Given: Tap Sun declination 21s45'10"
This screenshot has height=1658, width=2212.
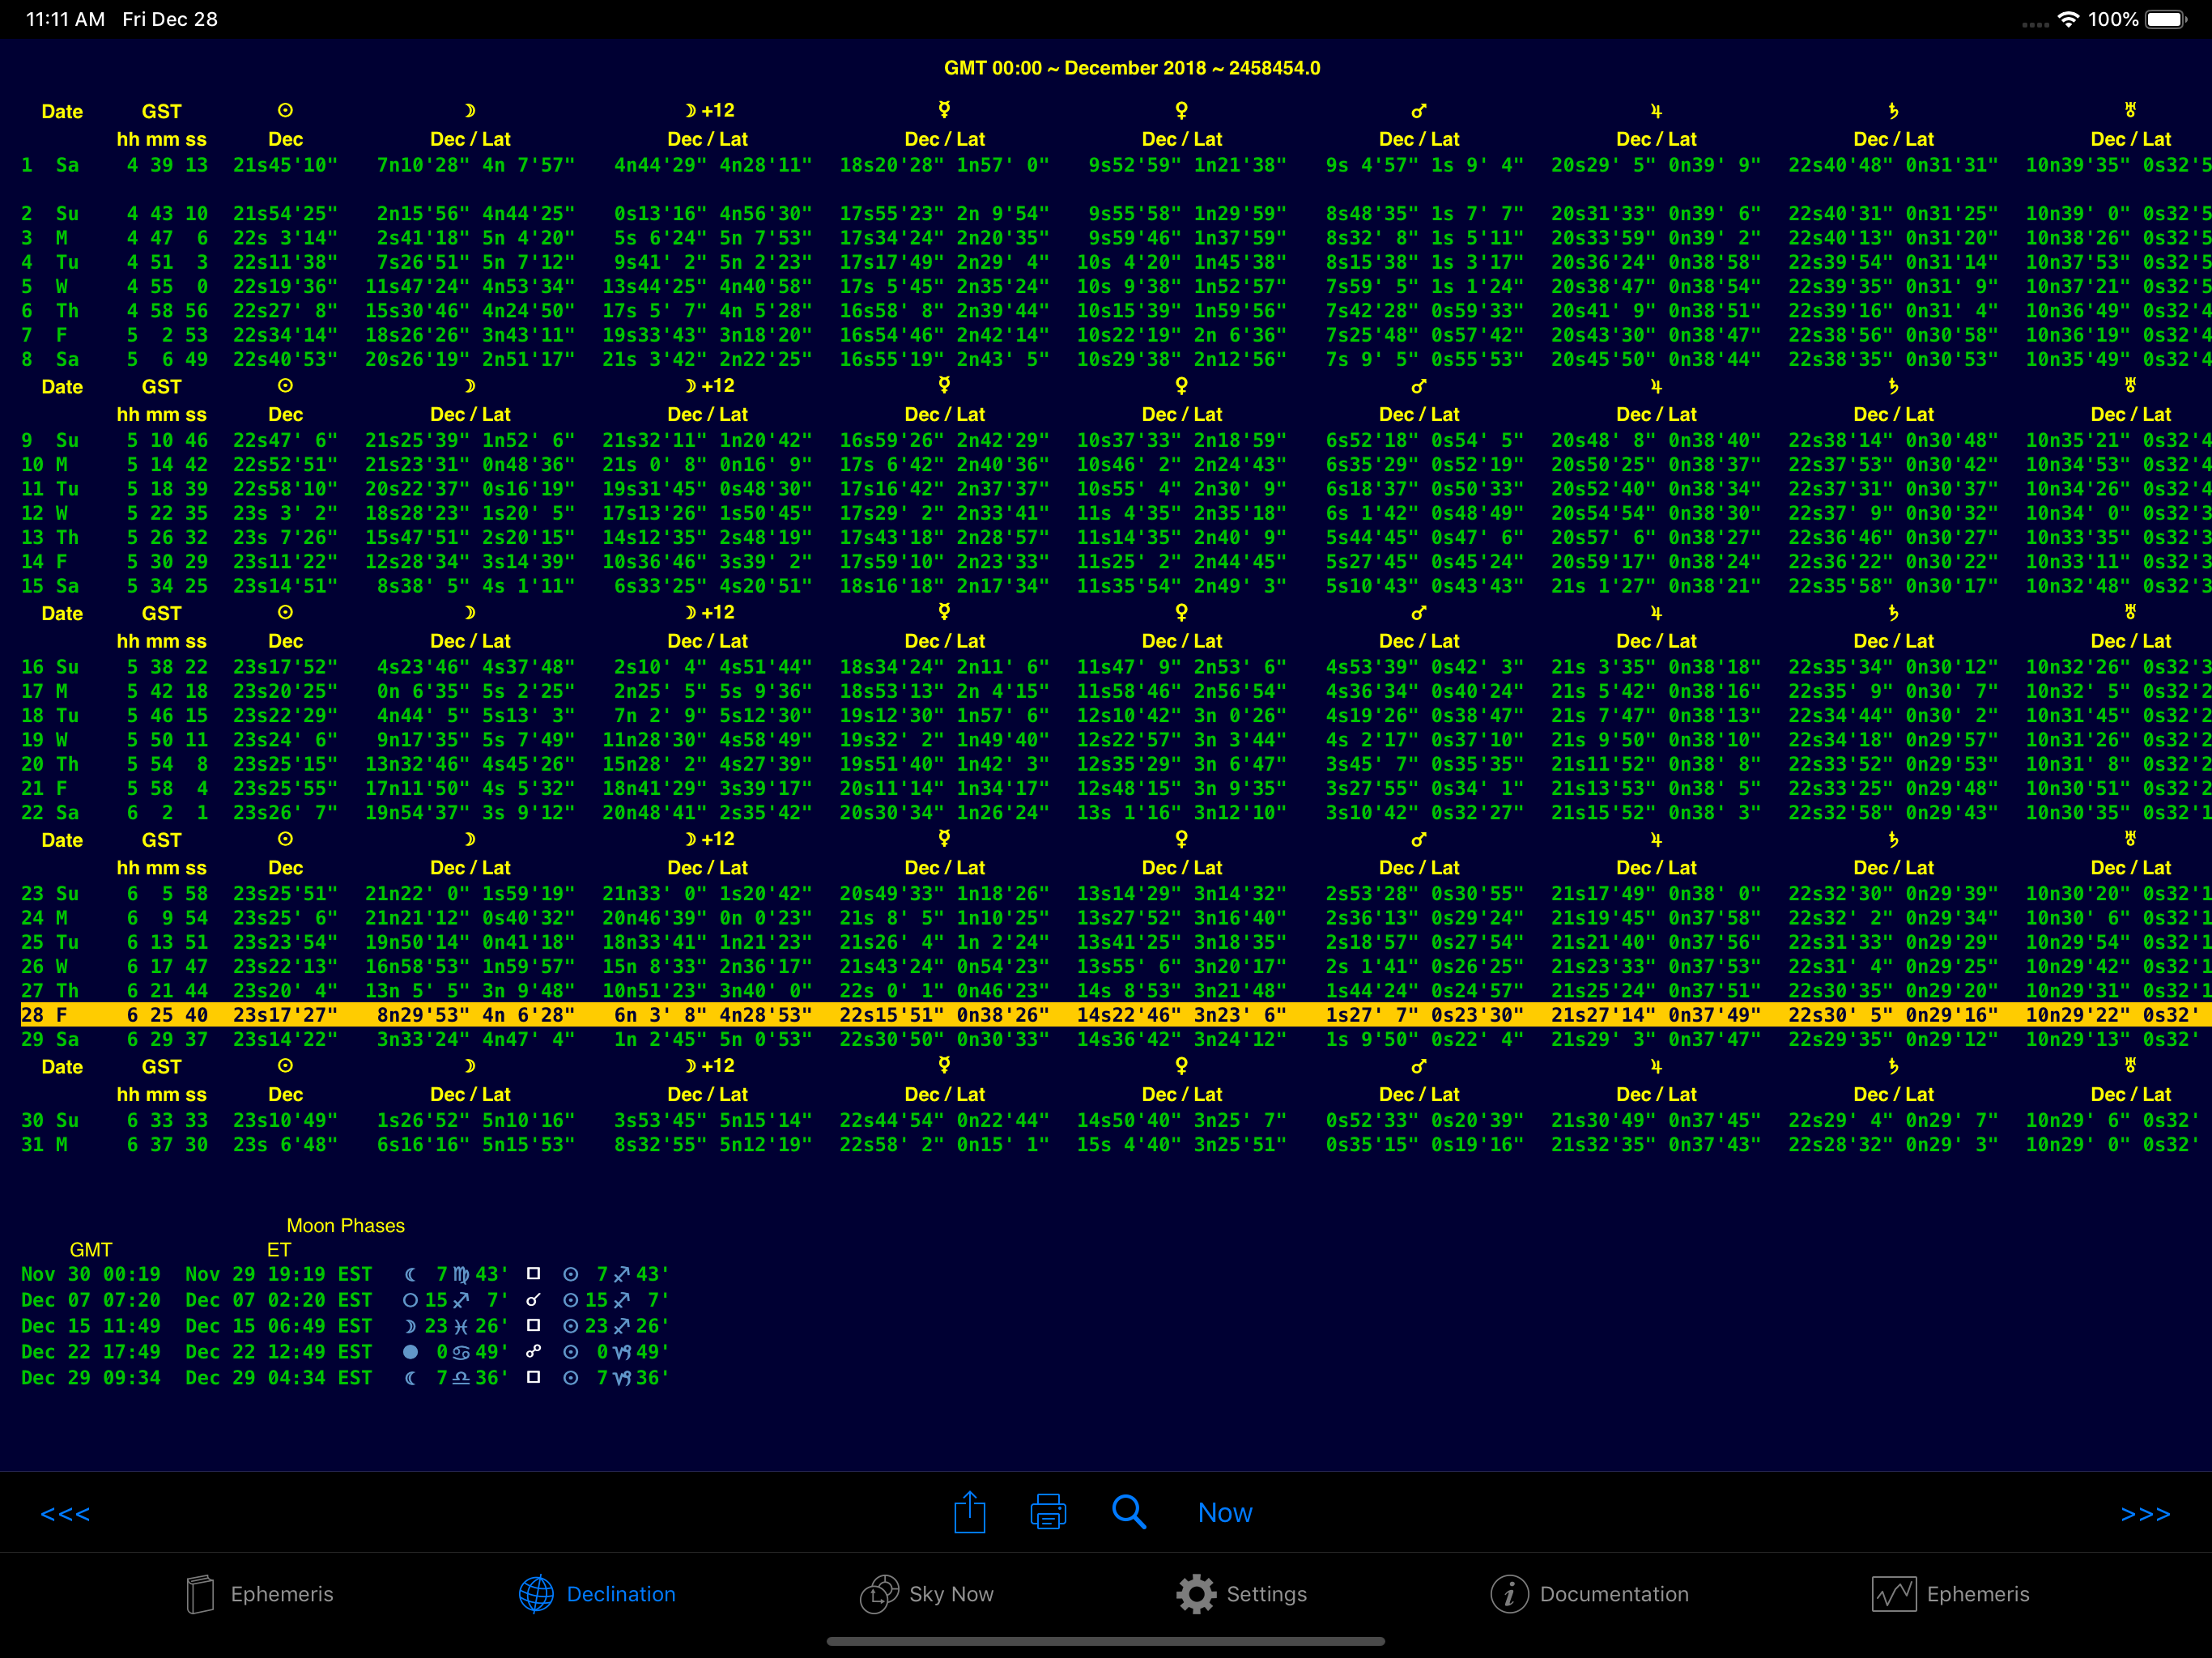Looking at the screenshot, I should (285, 165).
